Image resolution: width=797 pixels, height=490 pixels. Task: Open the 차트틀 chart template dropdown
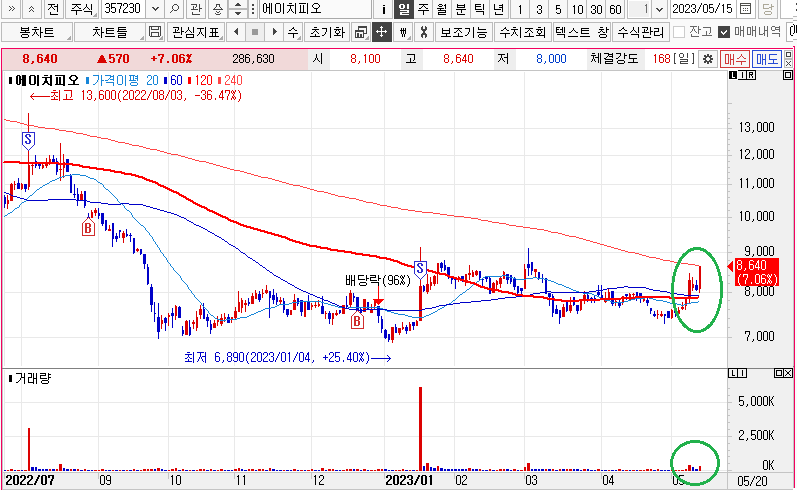point(110,33)
